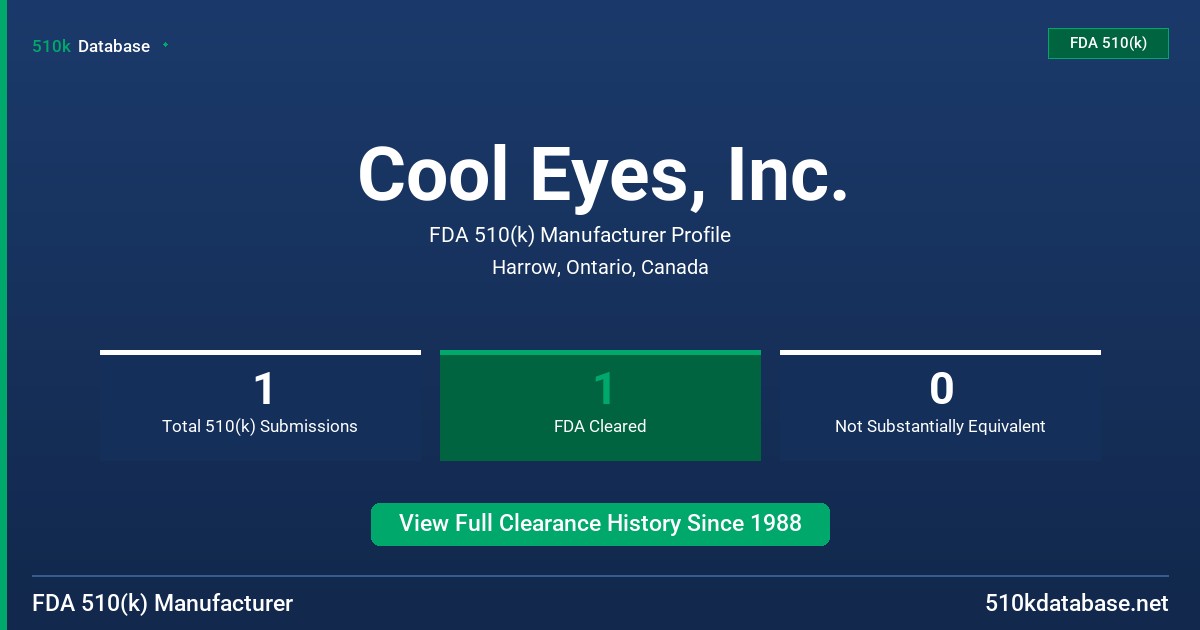1200x630 pixels.
Task: Click View Full Clearance History Since 1988
Action: (600, 524)
